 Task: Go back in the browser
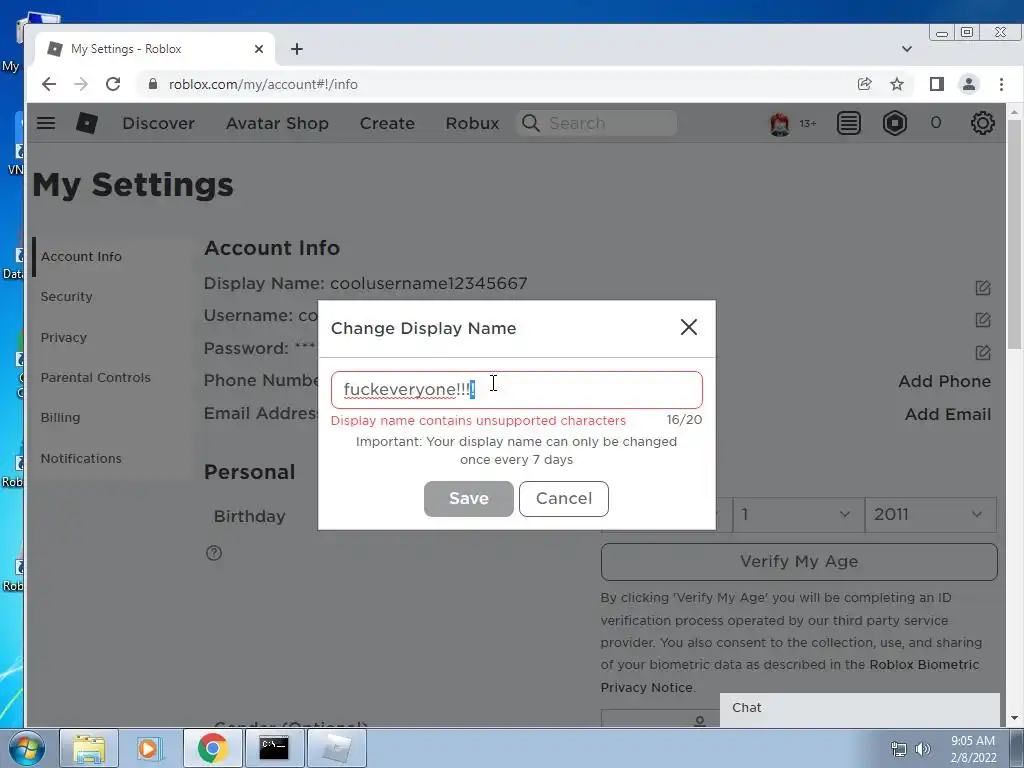coord(49,84)
